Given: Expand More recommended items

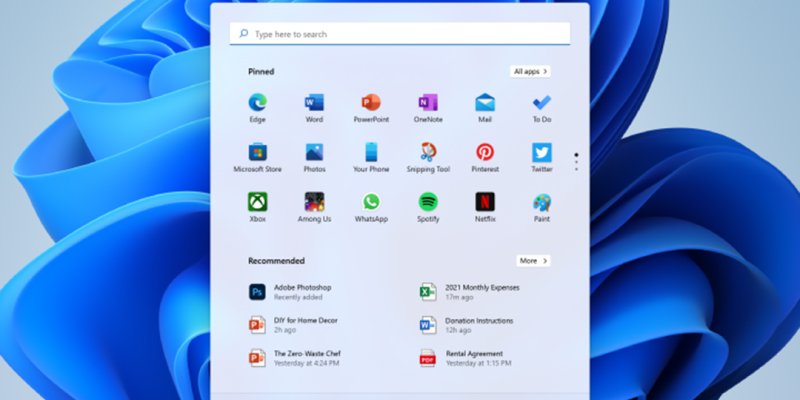Looking at the screenshot, I should 533,261.
